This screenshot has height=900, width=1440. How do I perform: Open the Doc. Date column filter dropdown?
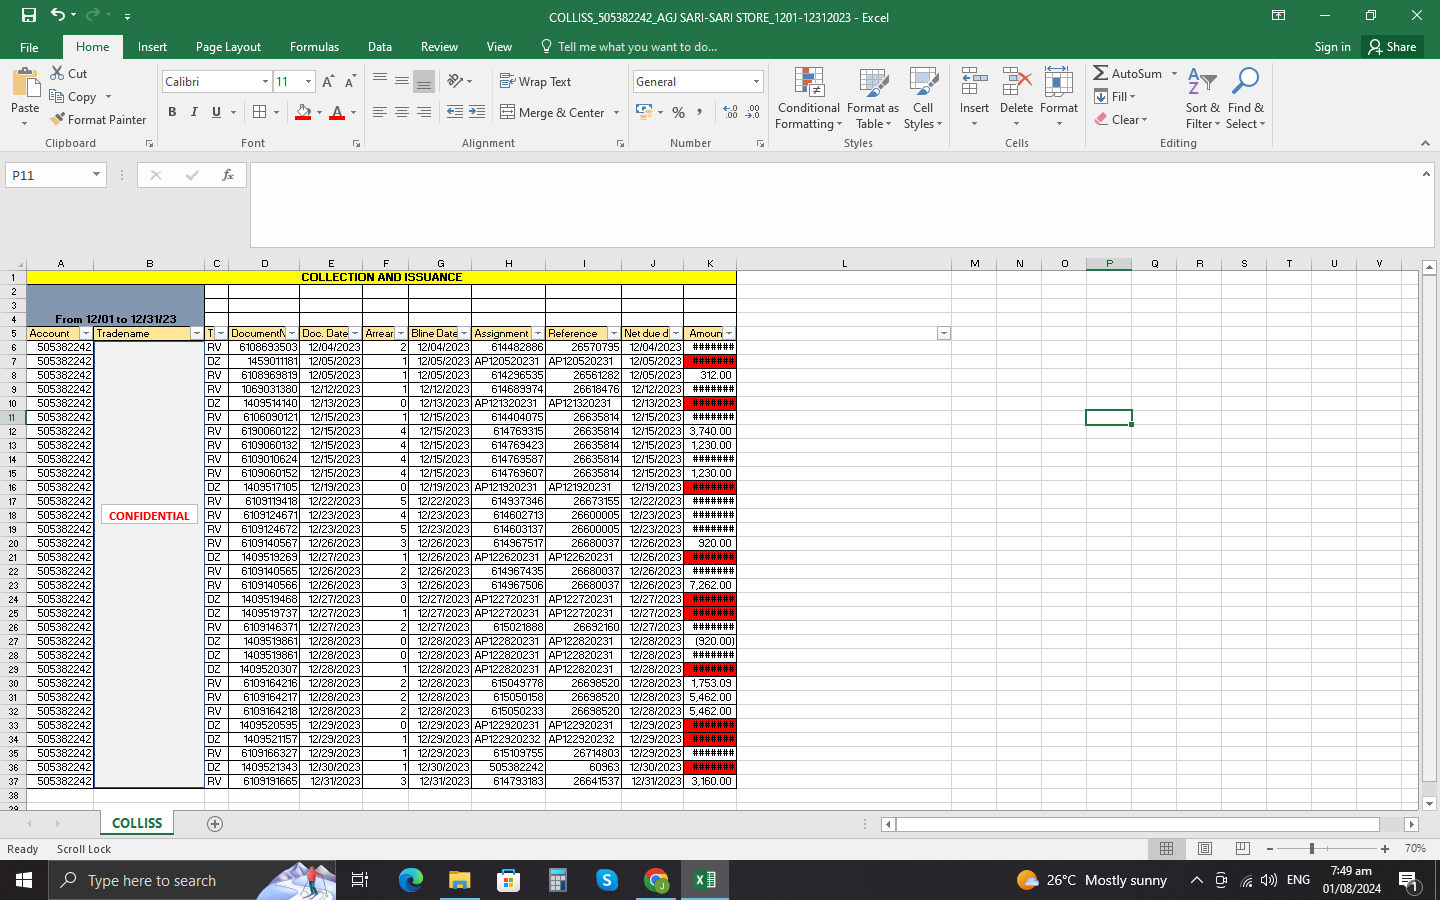coord(355,333)
